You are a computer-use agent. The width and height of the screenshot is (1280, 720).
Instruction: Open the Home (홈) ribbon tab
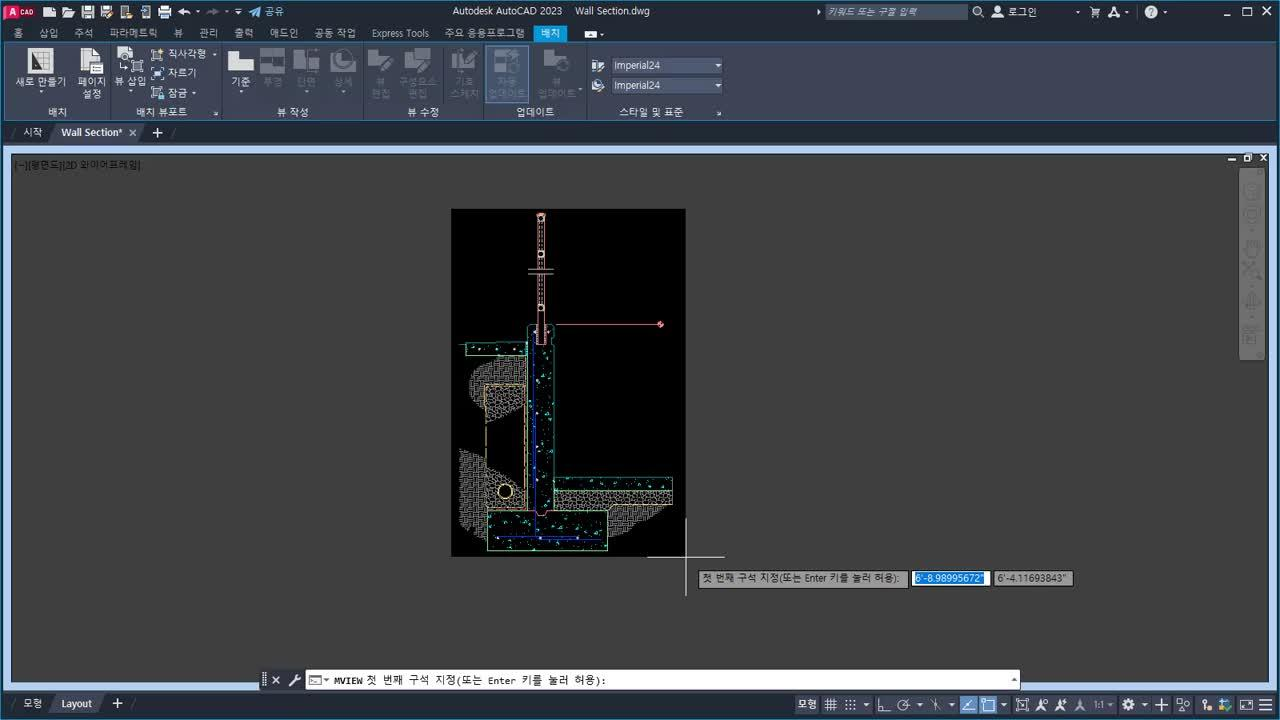18,33
